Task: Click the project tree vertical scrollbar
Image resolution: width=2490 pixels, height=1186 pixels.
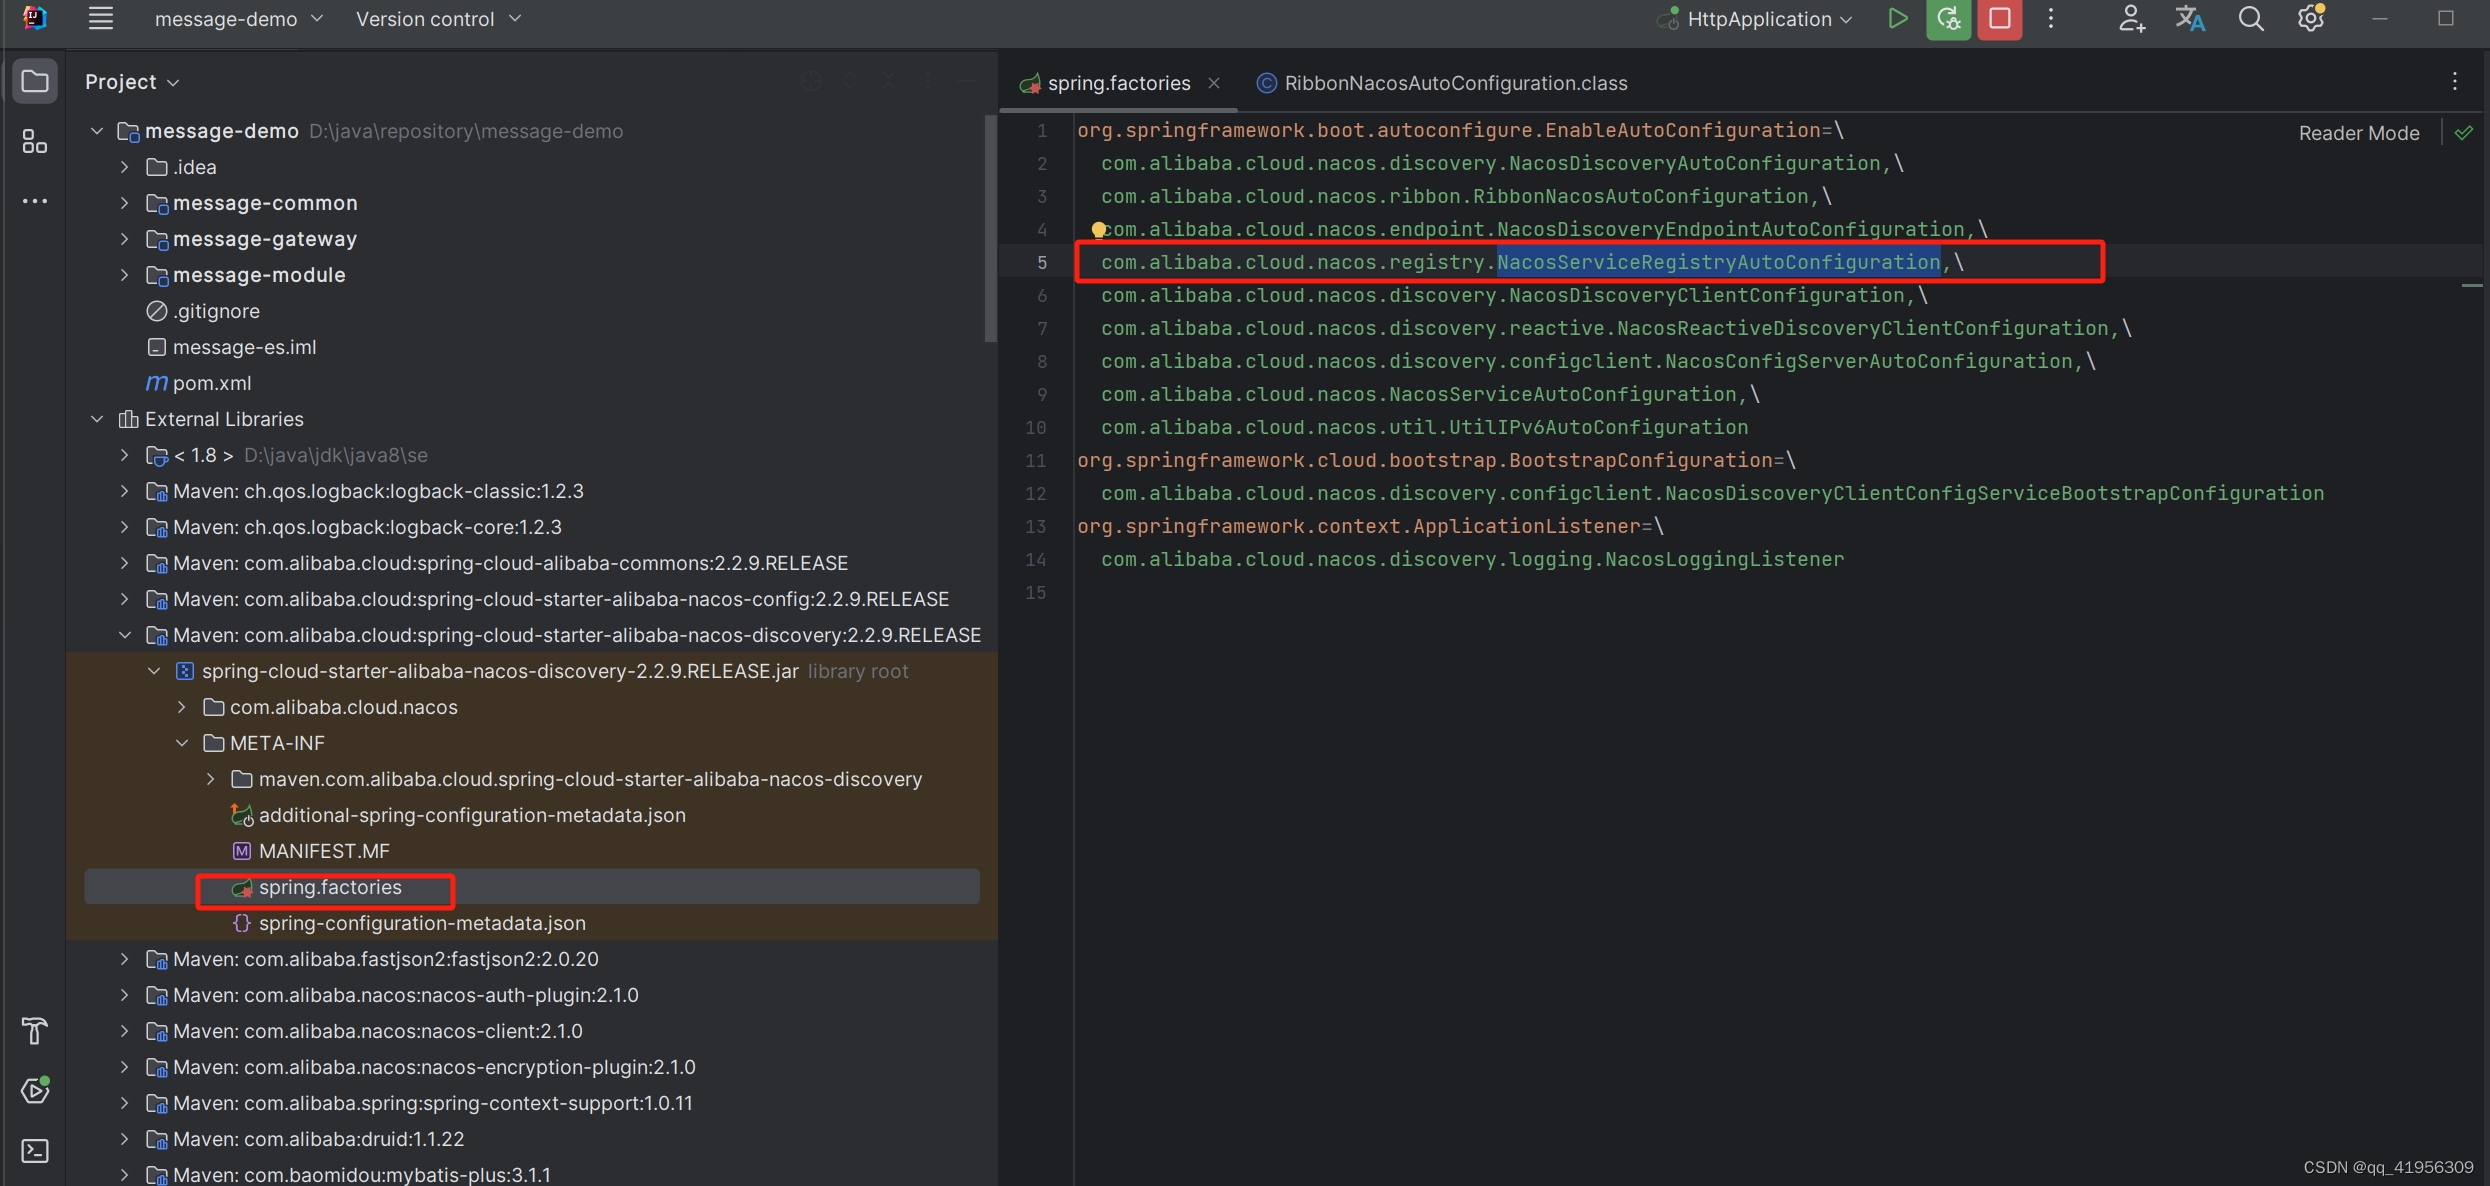Action: (x=990, y=228)
